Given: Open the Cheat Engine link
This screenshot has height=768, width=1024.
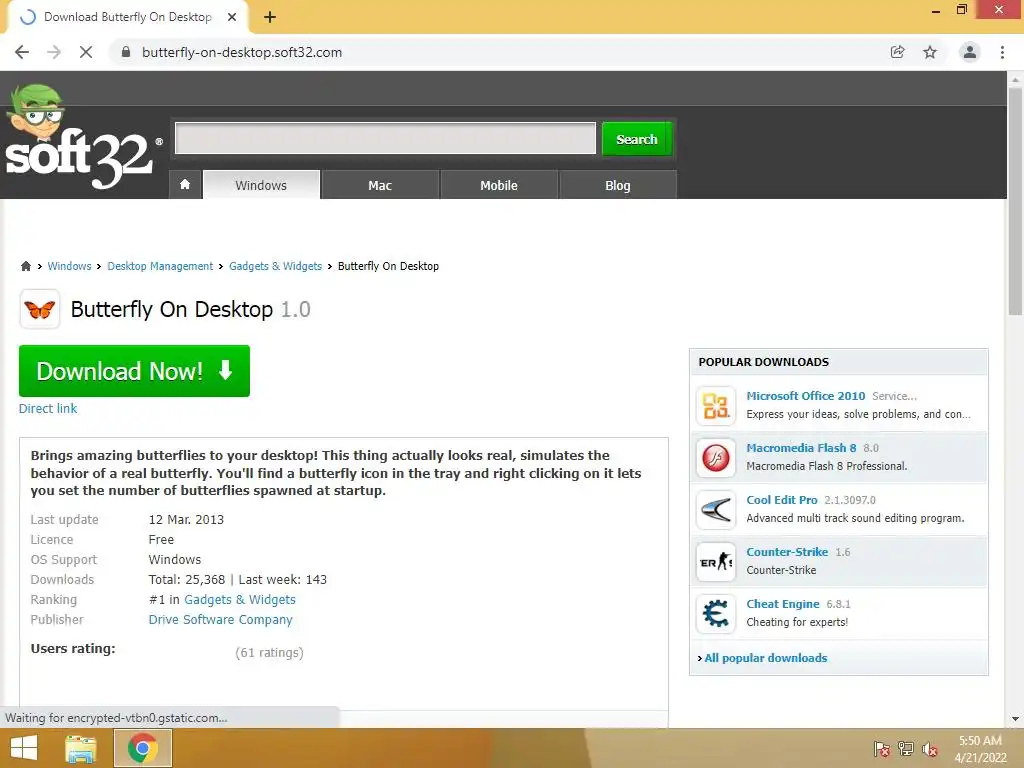Looking at the screenshot, I should [783, 604].
